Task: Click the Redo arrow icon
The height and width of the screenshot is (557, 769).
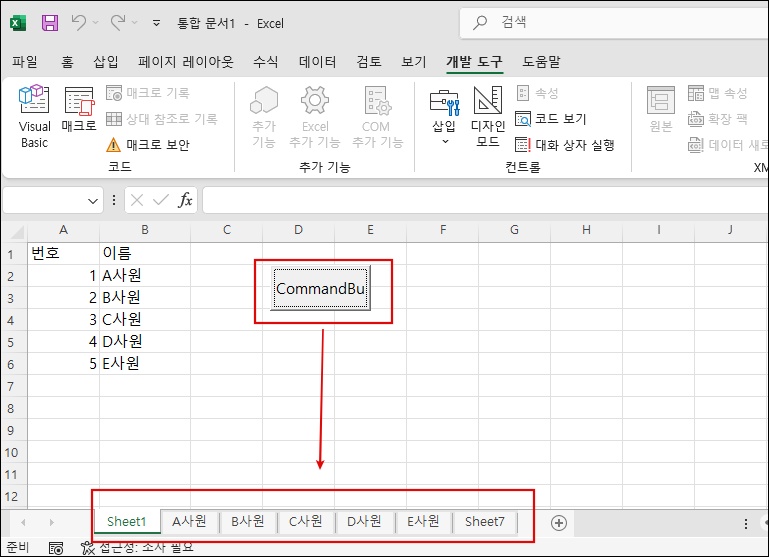Action: [118, 23]
